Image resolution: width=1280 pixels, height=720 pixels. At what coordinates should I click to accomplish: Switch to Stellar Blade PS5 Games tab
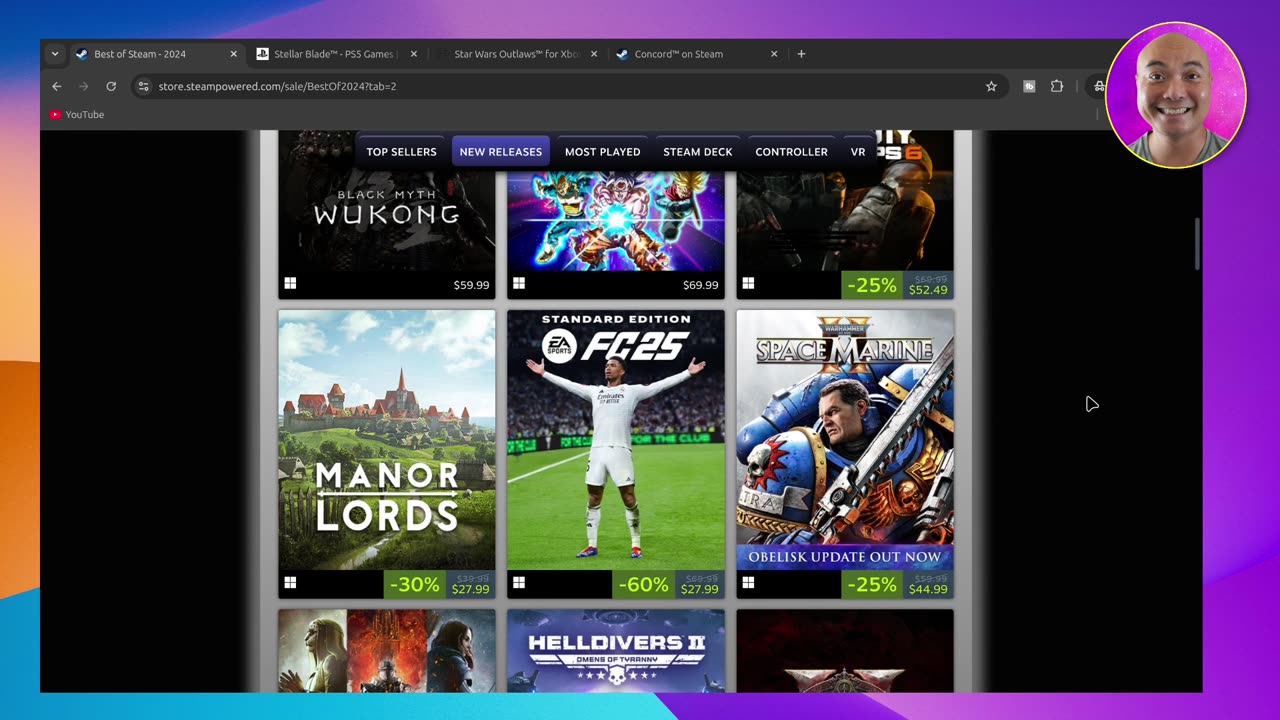[x=336, y=54]
